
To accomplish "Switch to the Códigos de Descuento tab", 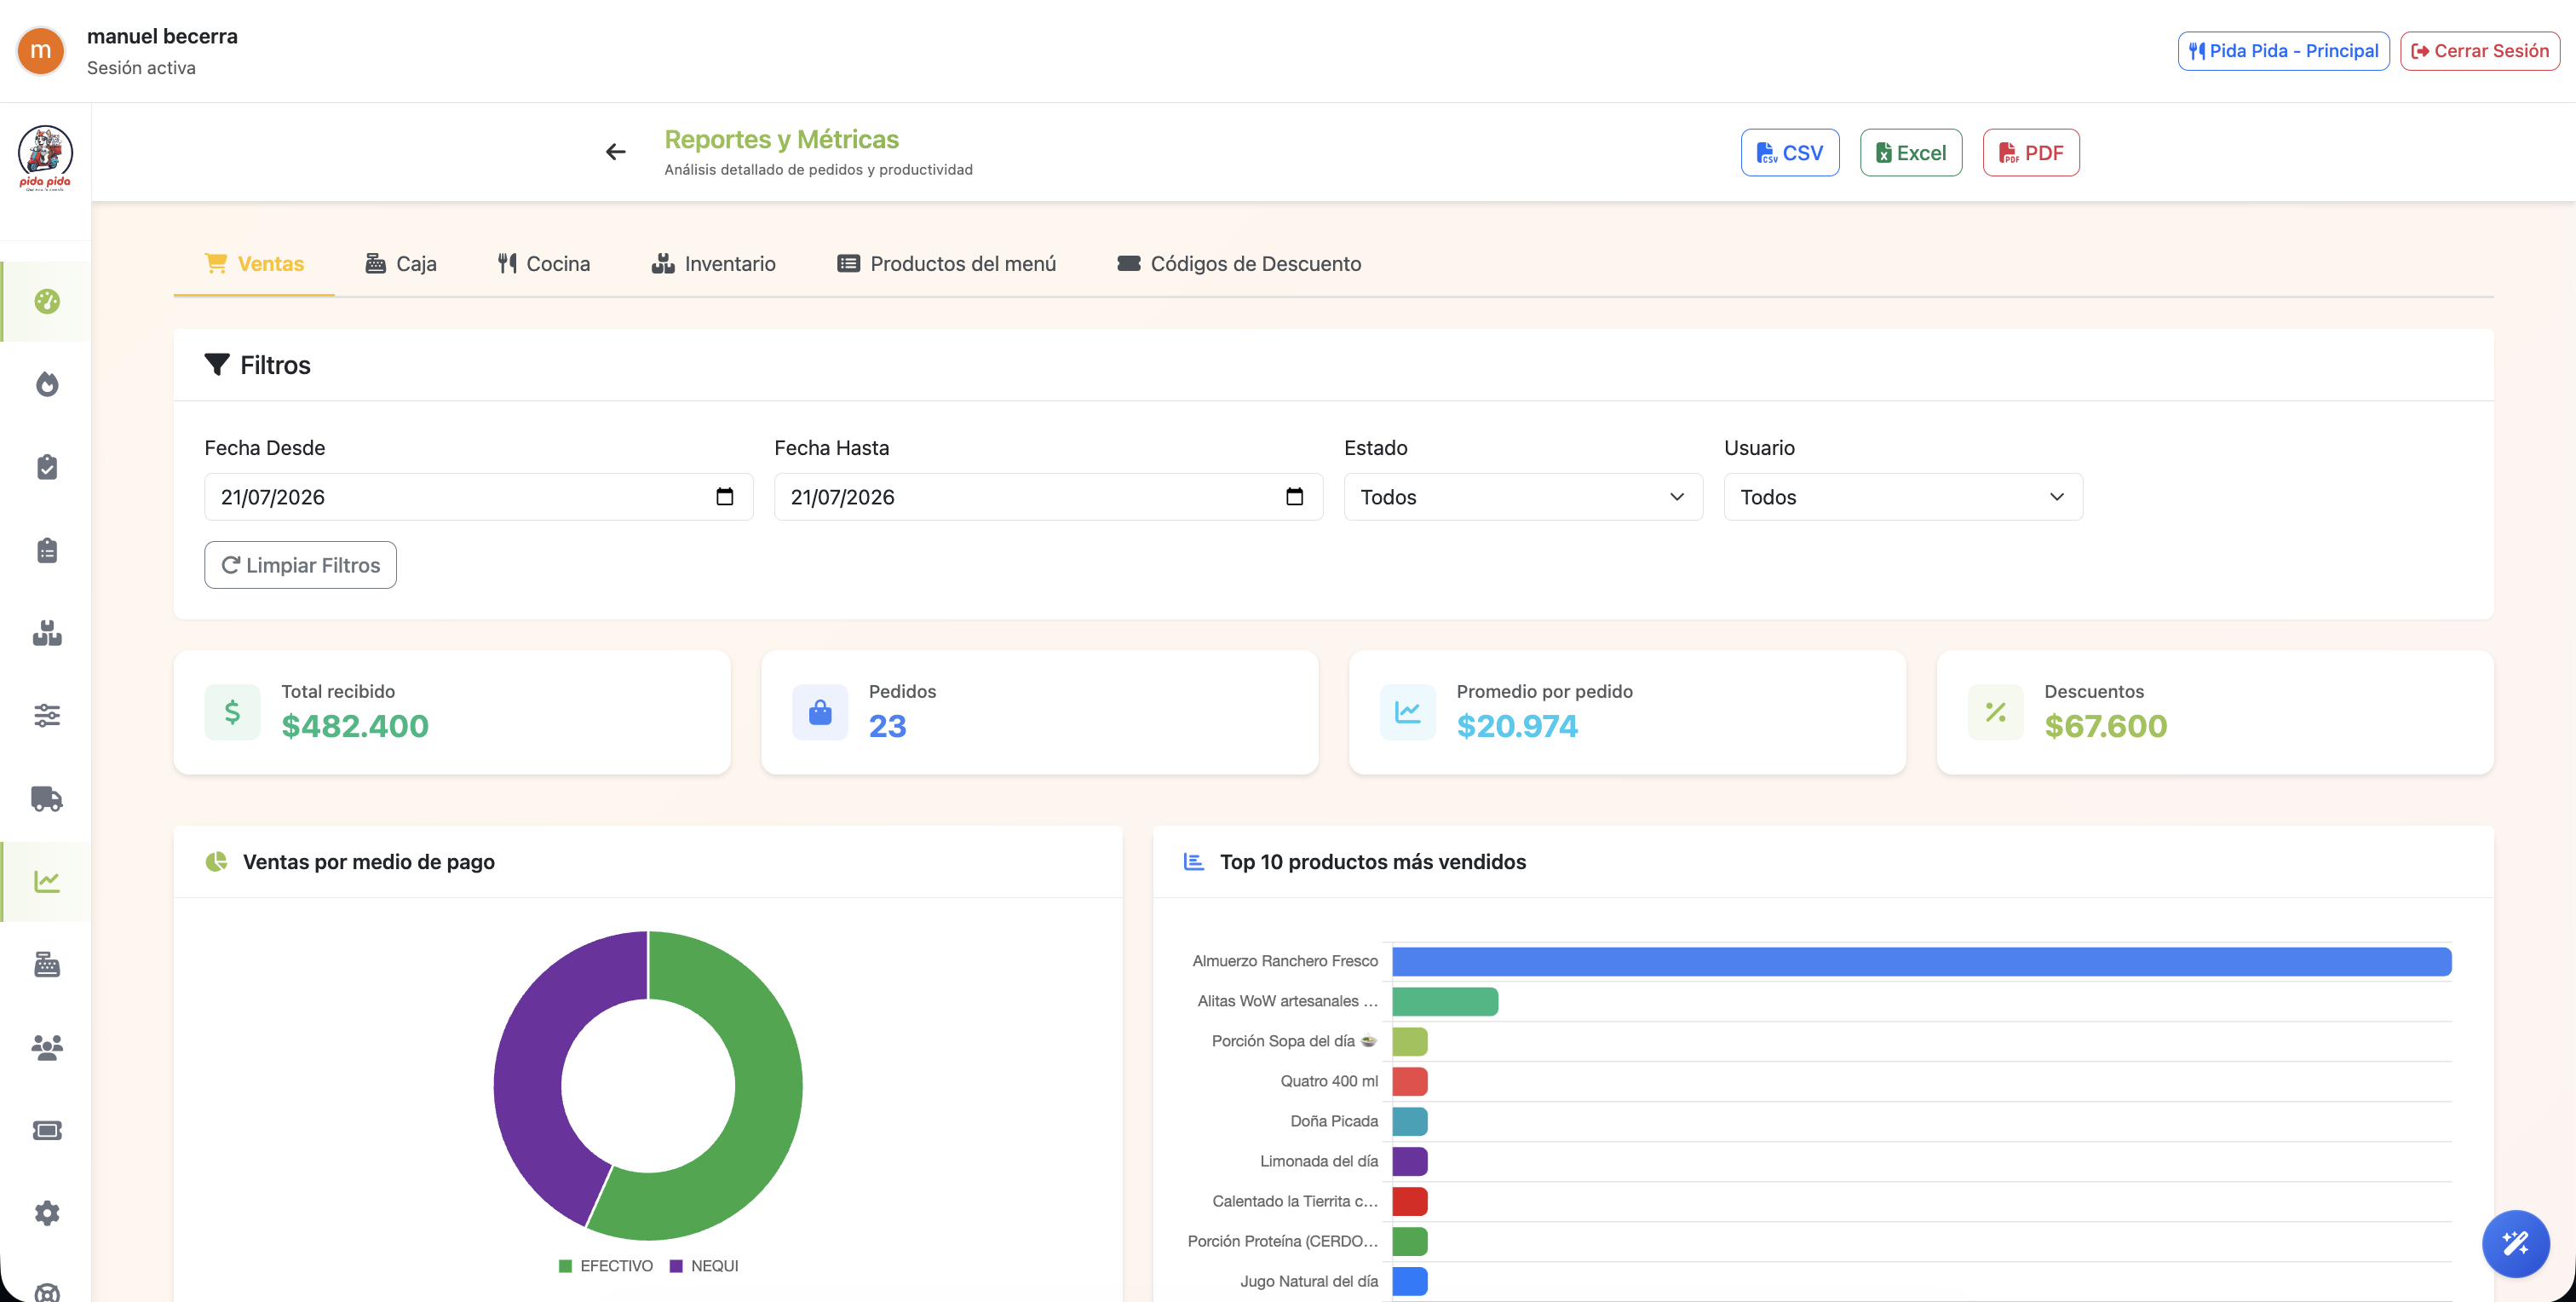I will pos(1239,264).
